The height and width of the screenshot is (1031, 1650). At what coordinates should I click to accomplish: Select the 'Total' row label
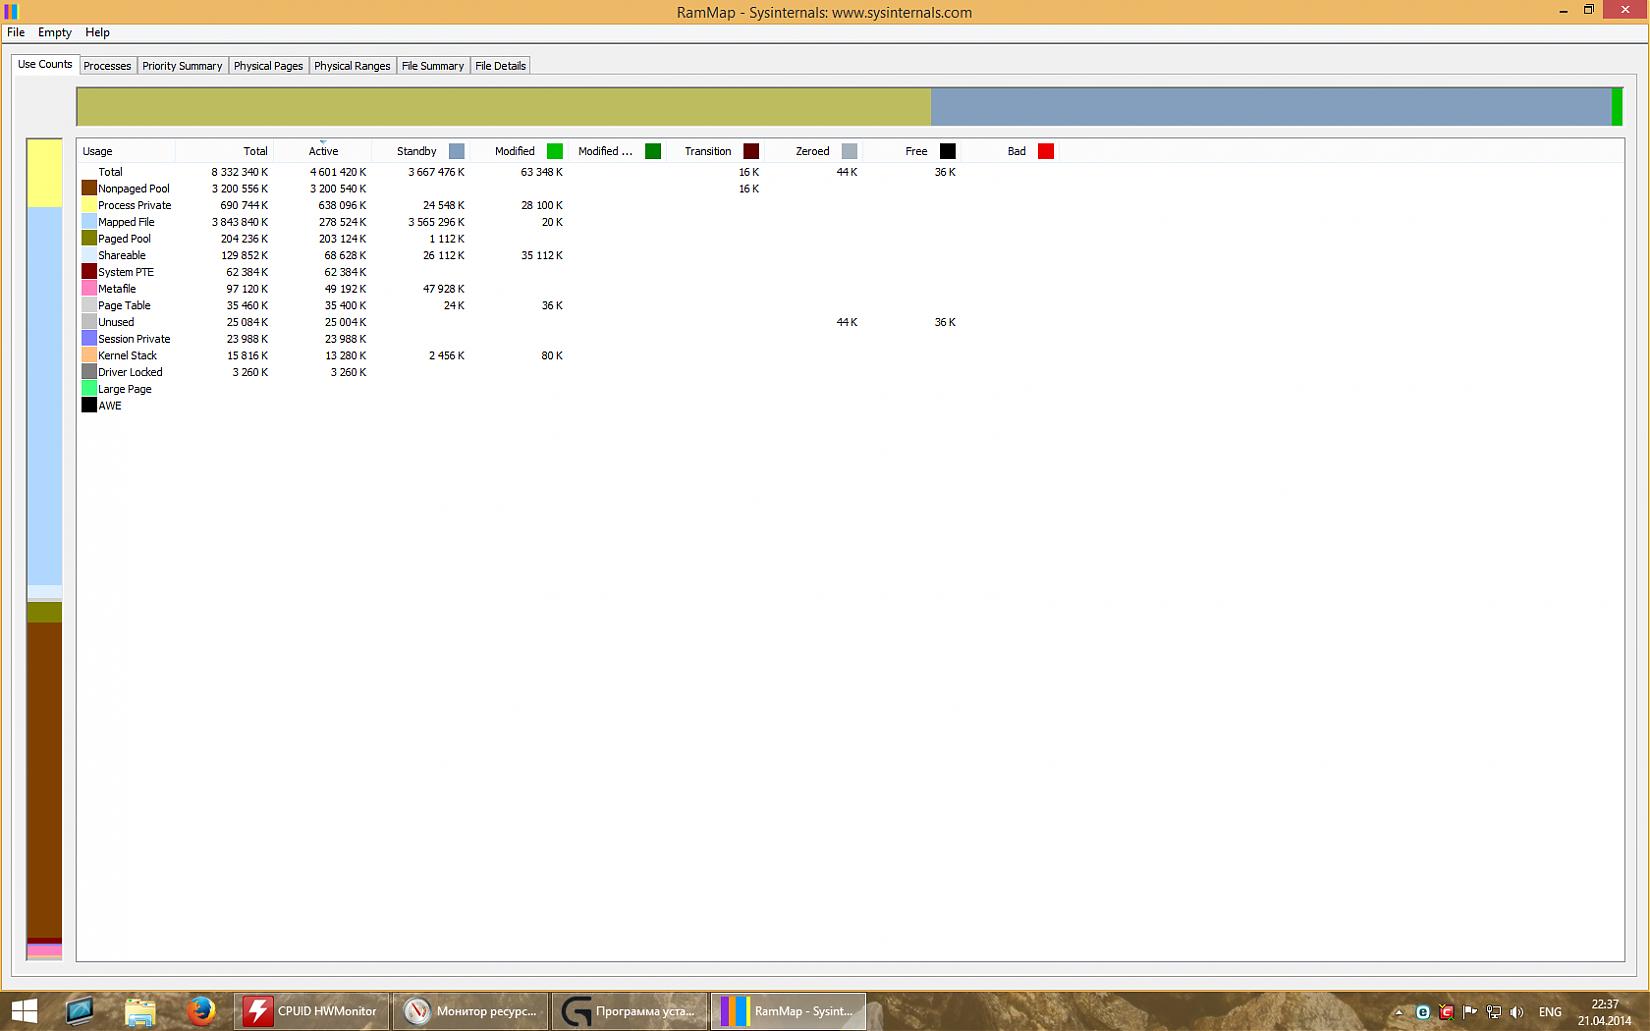110,172
